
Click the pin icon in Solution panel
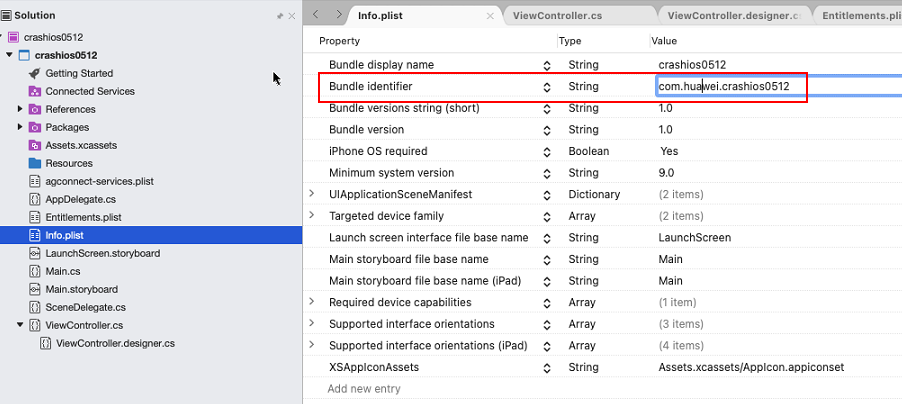pos(280,16)
